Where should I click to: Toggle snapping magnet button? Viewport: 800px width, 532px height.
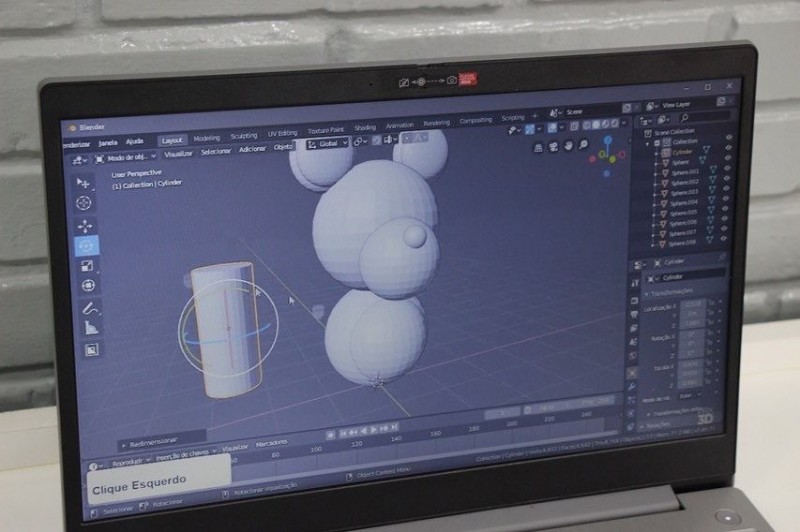[x=377, y=140]
